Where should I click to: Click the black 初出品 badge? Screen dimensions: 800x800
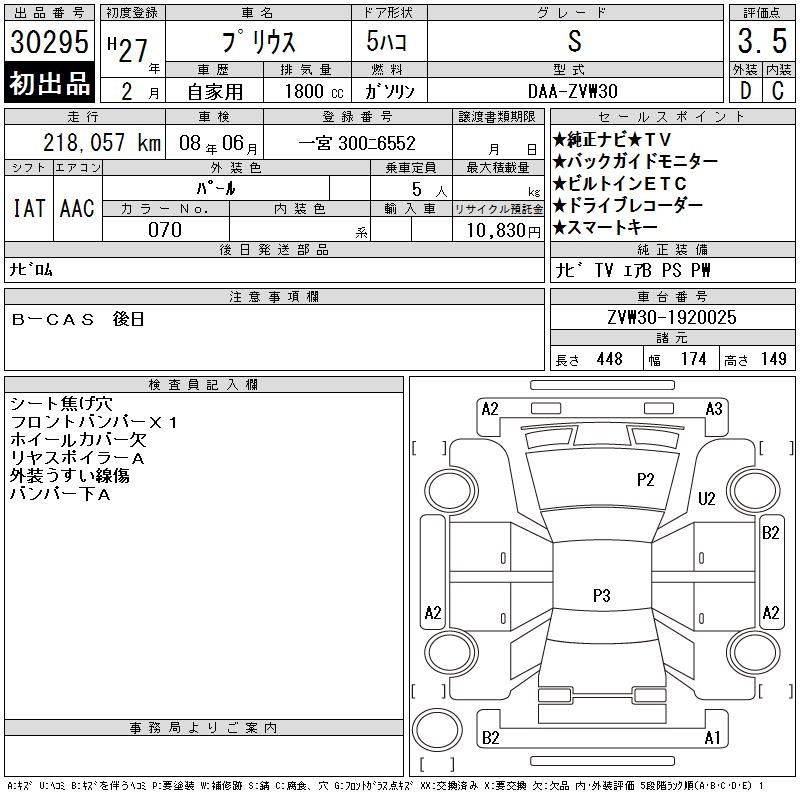click(x=49, y=83)
